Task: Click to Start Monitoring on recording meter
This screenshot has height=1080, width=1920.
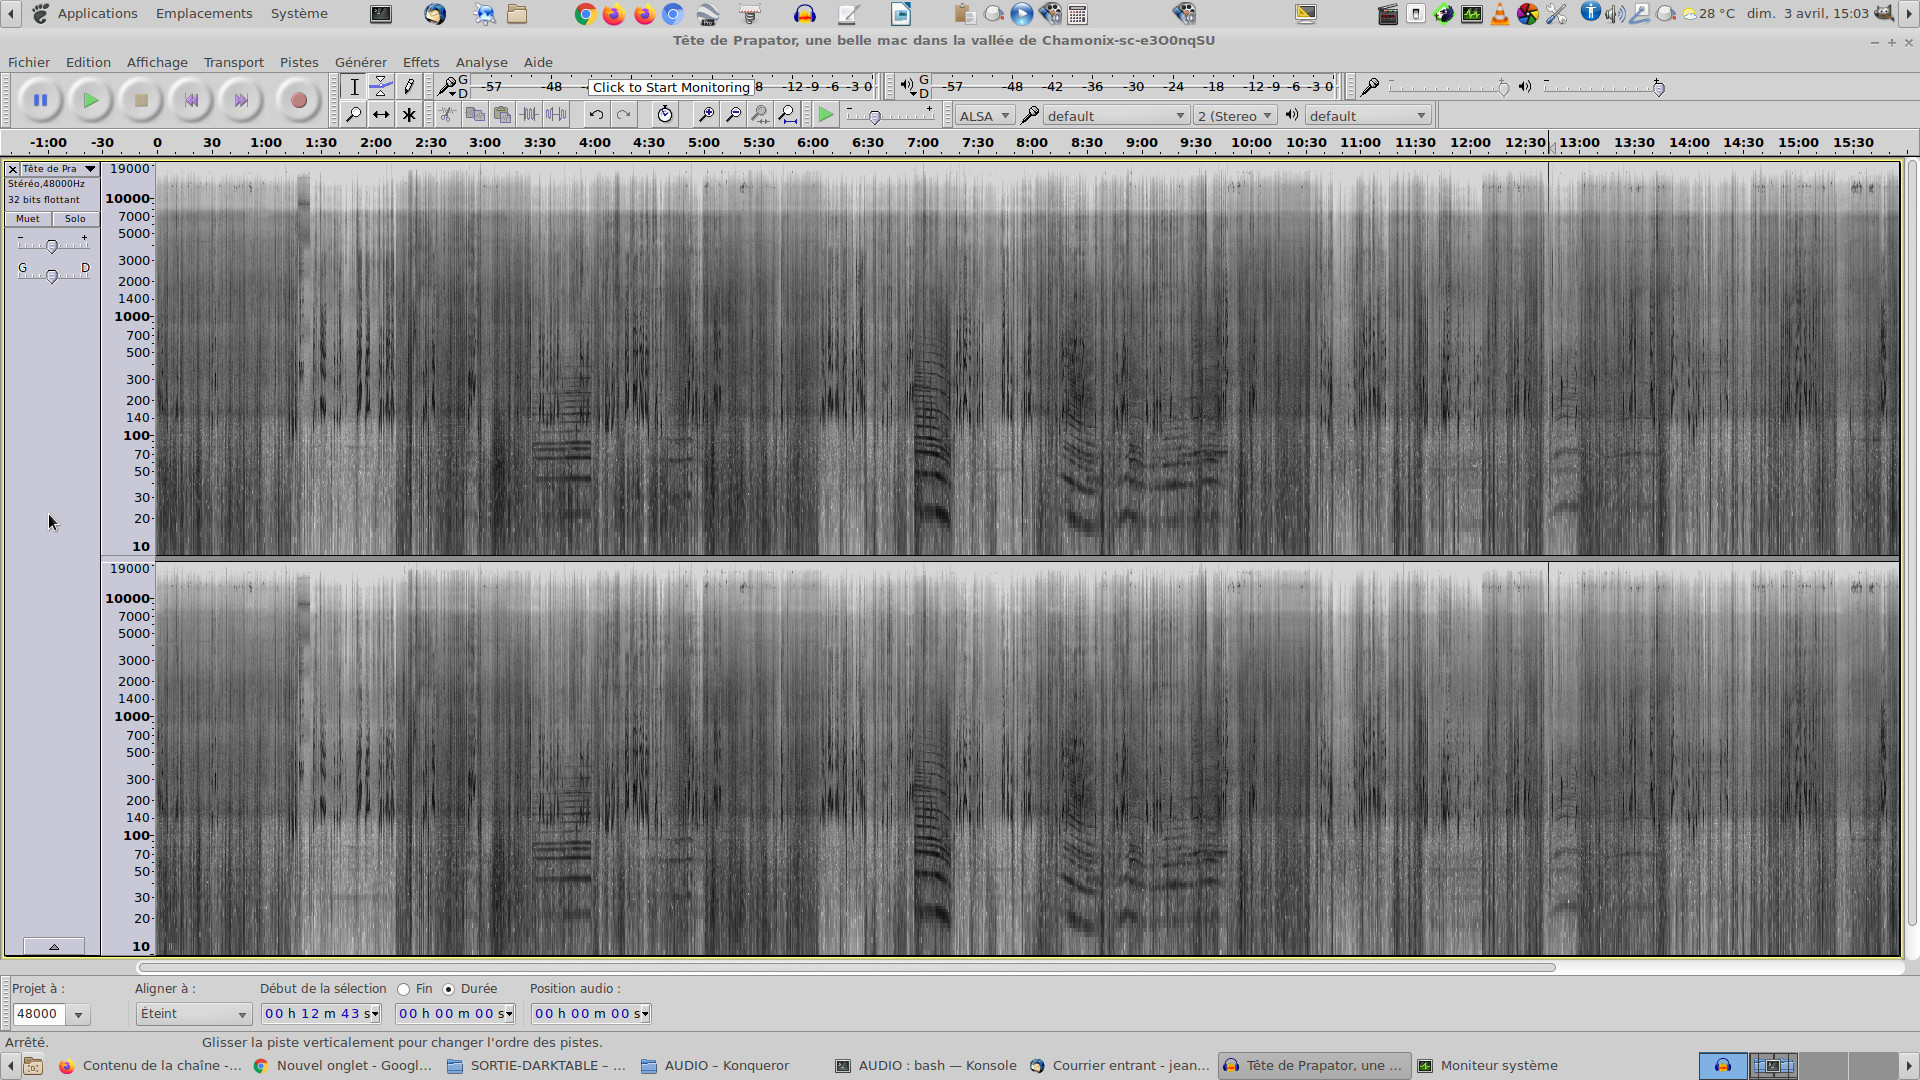Action: (x=671, y=87)
